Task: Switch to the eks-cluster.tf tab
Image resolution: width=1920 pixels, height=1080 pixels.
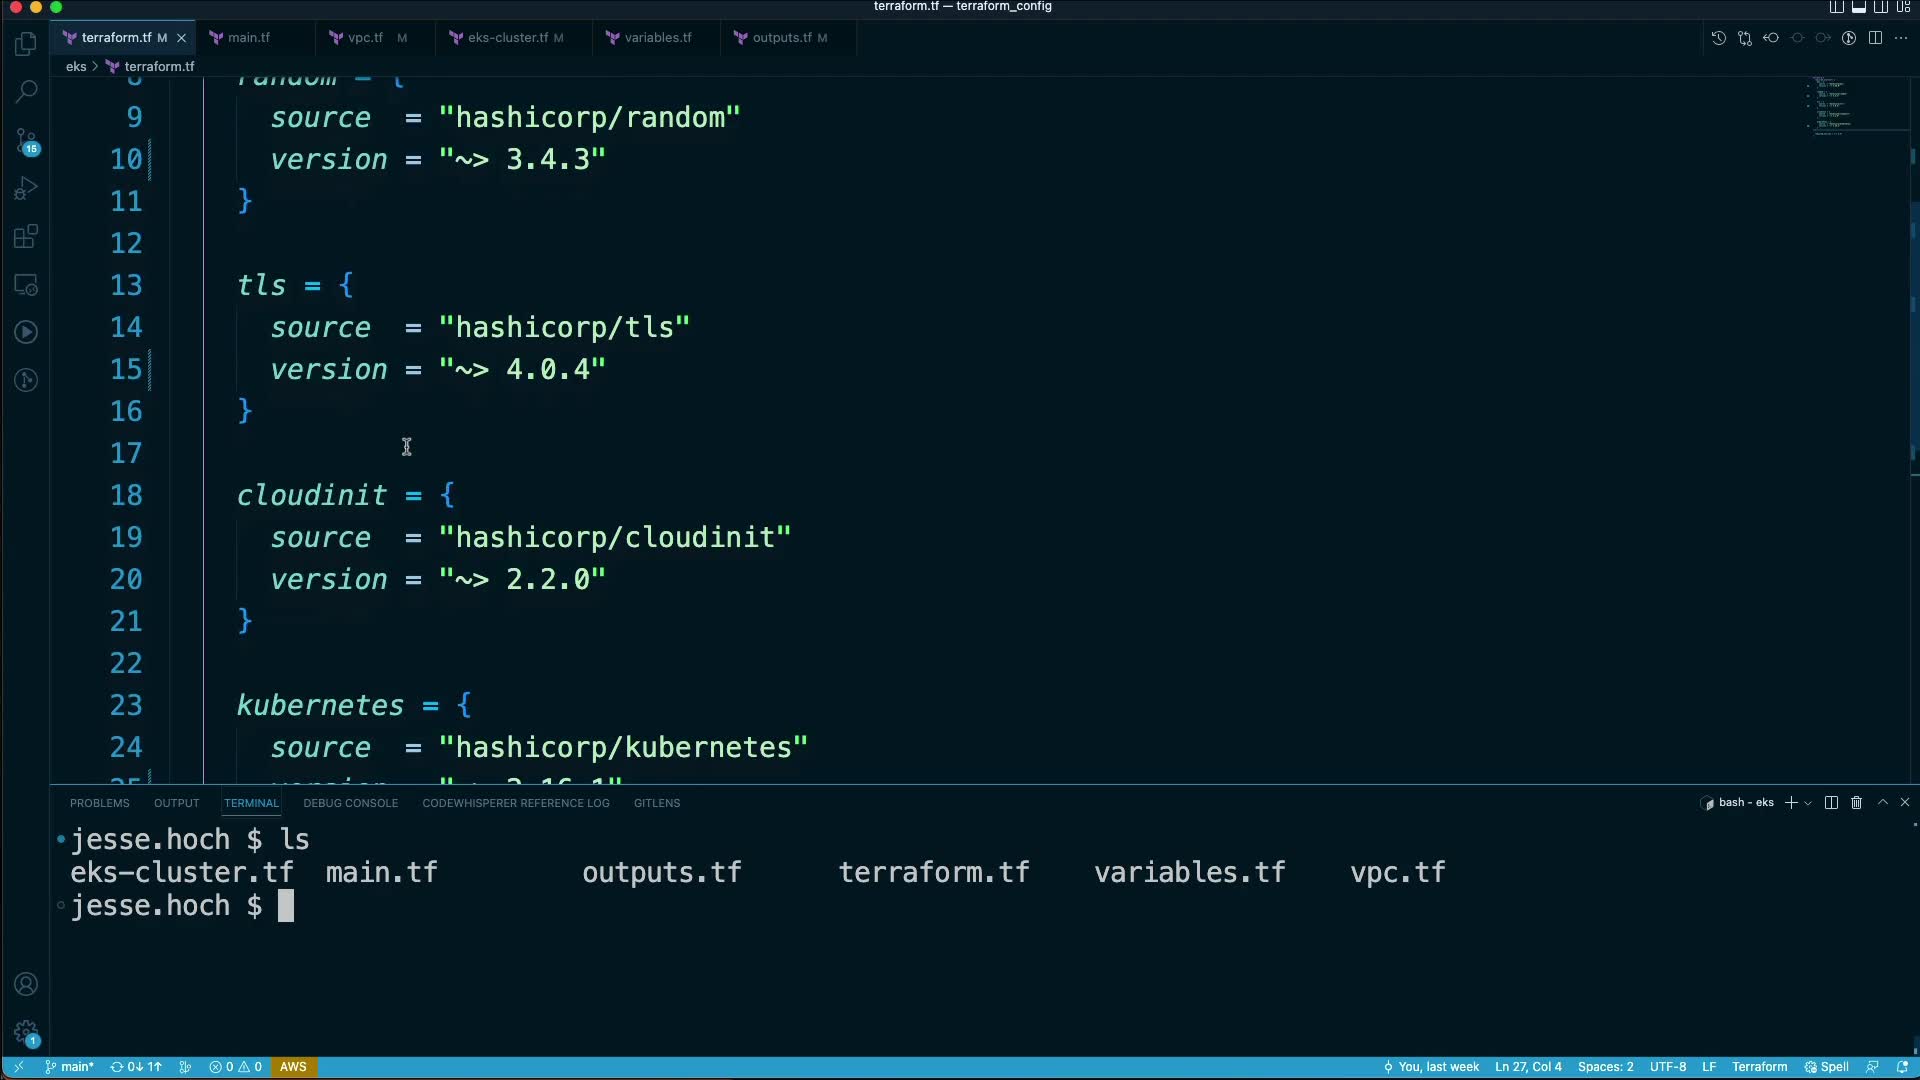Action: (x=507, y=38)
